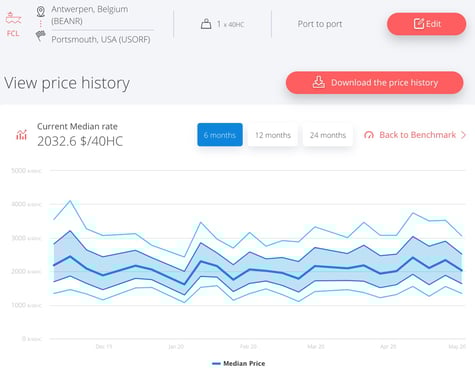Click the Edit button

426,24
